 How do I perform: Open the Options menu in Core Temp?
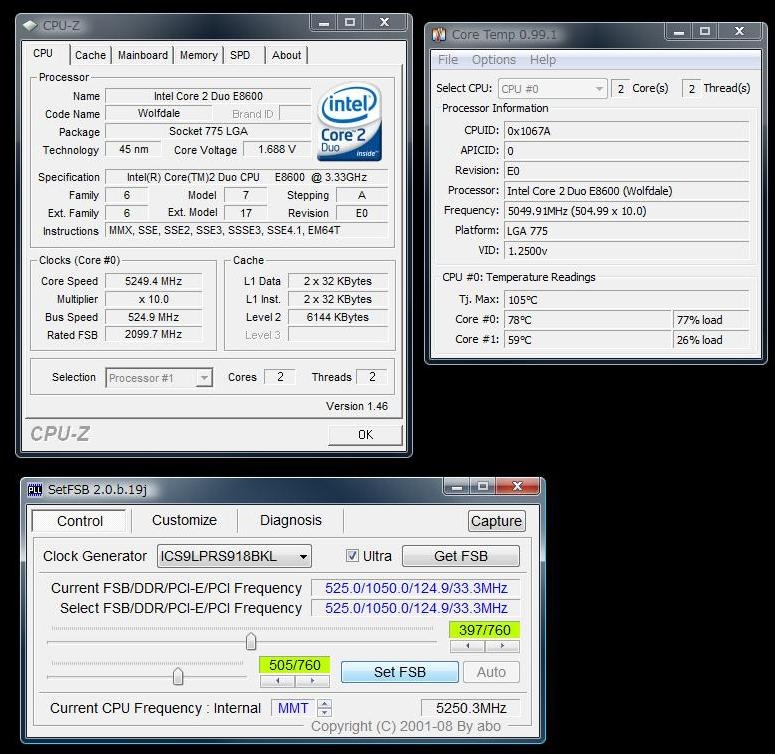coord(493,60)
